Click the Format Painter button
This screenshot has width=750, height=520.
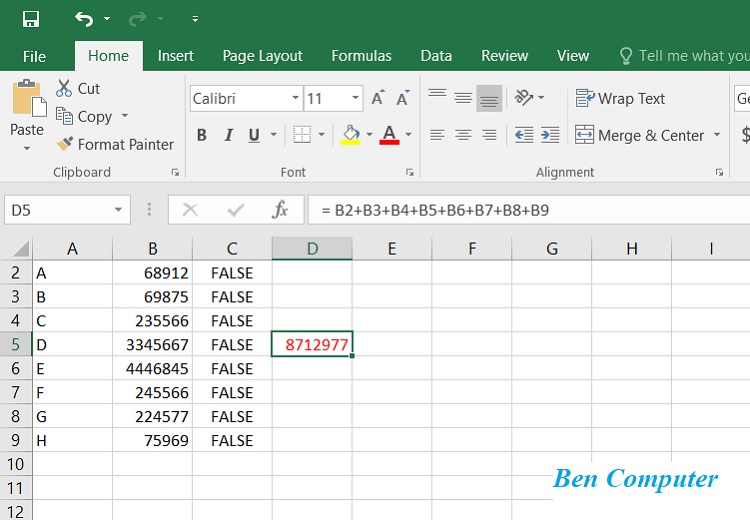click(115, 144)
